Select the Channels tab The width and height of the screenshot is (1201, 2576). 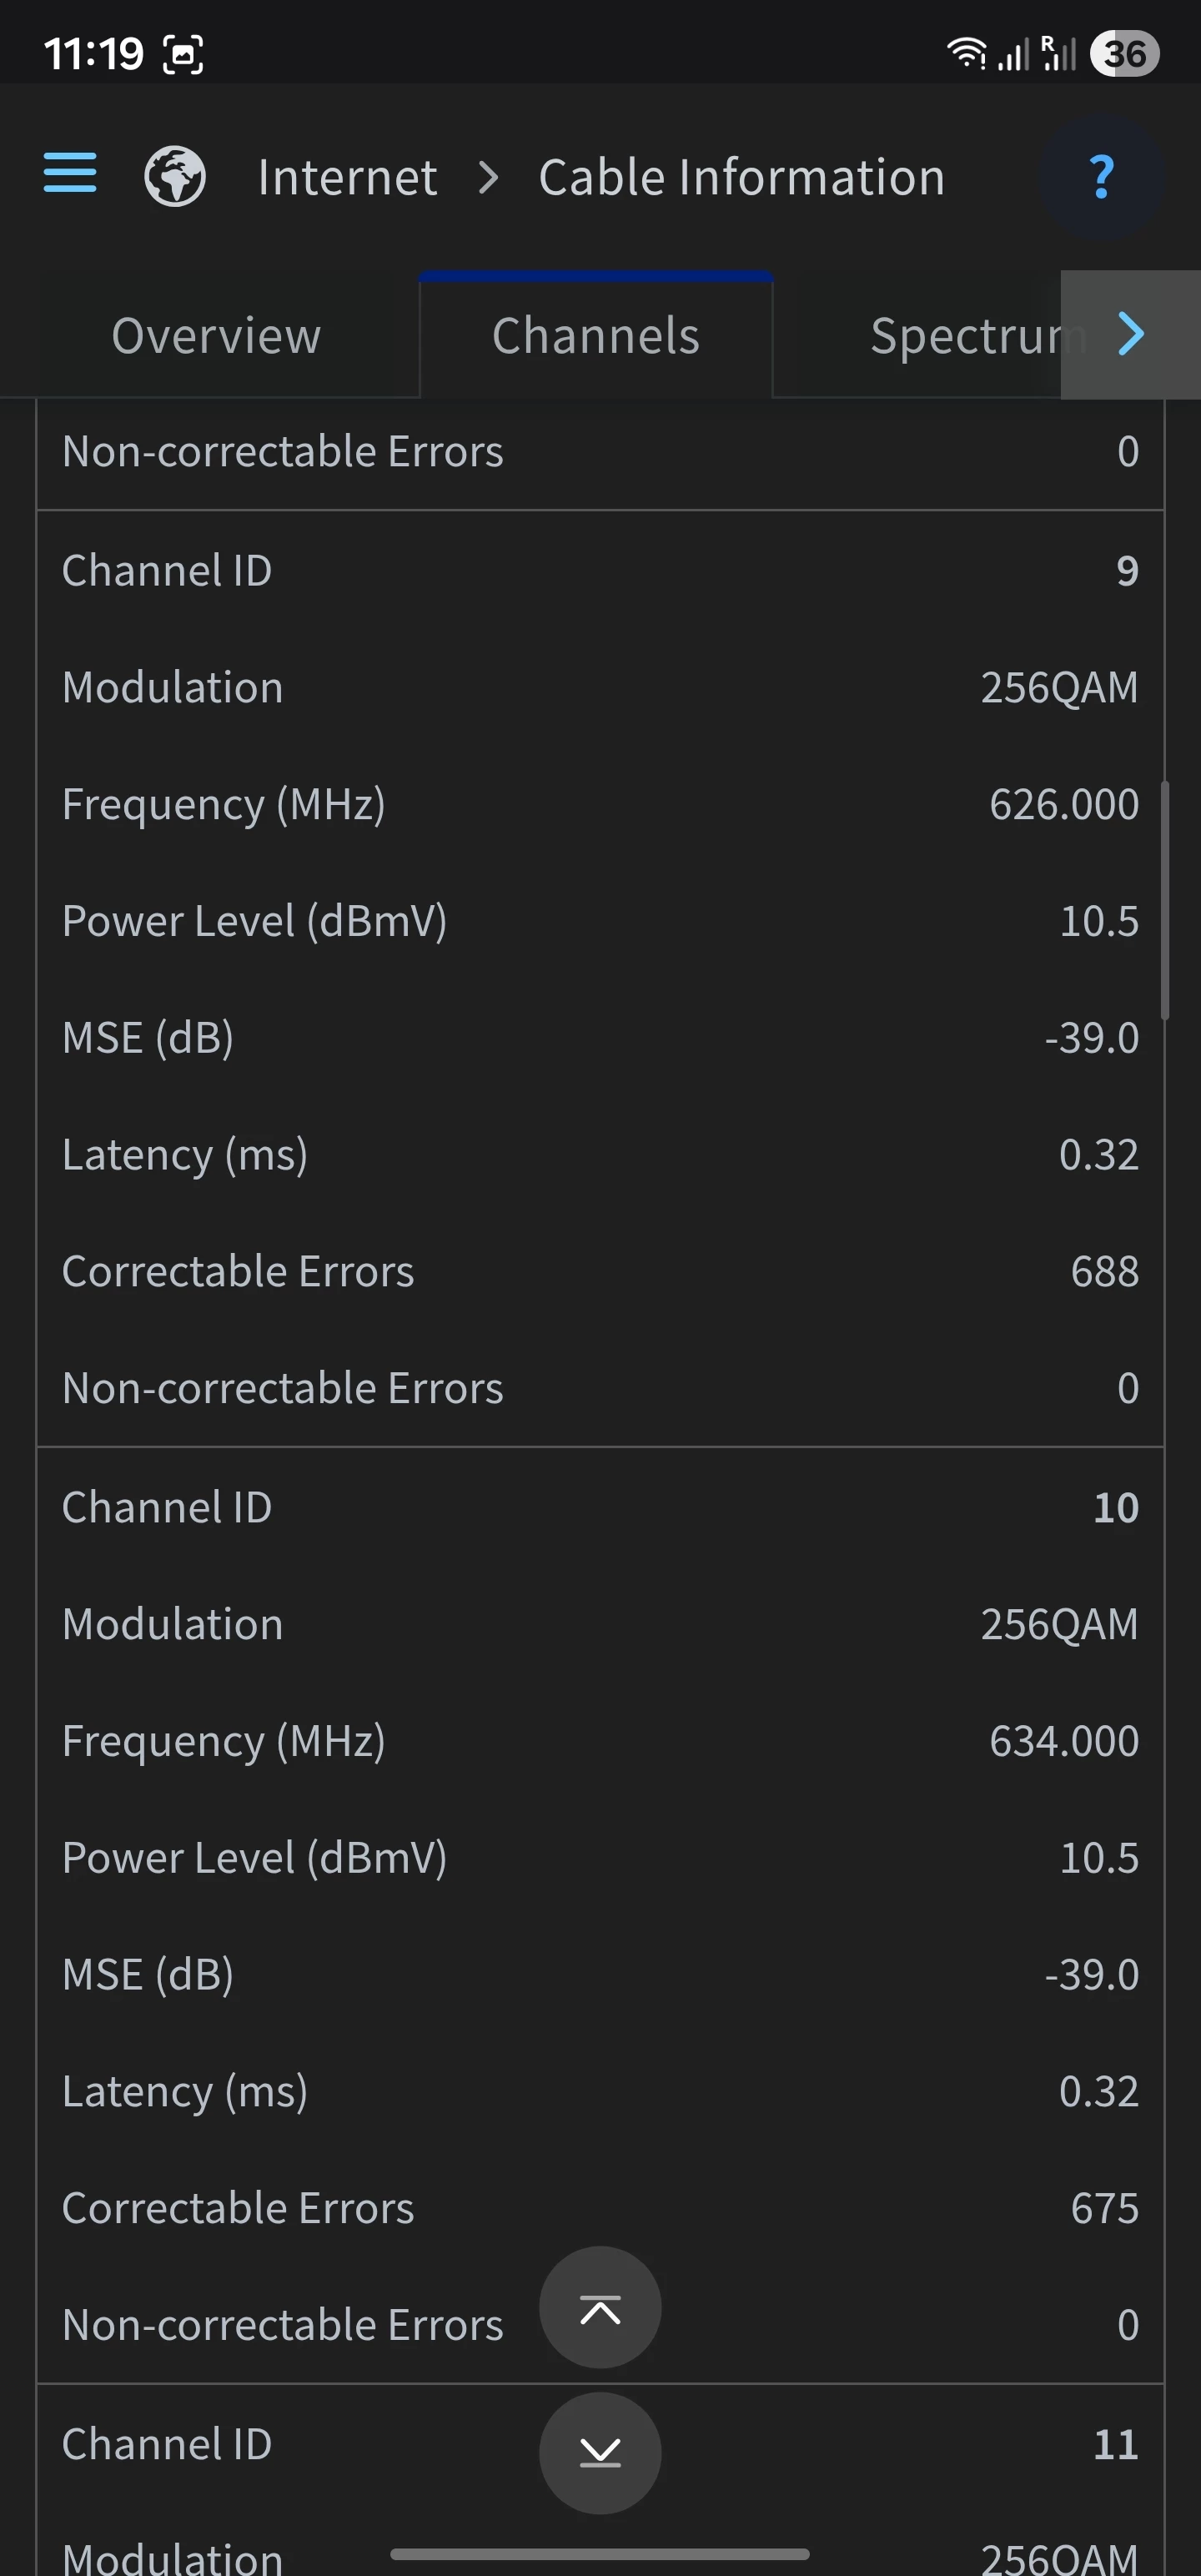(x=596, y=336)
